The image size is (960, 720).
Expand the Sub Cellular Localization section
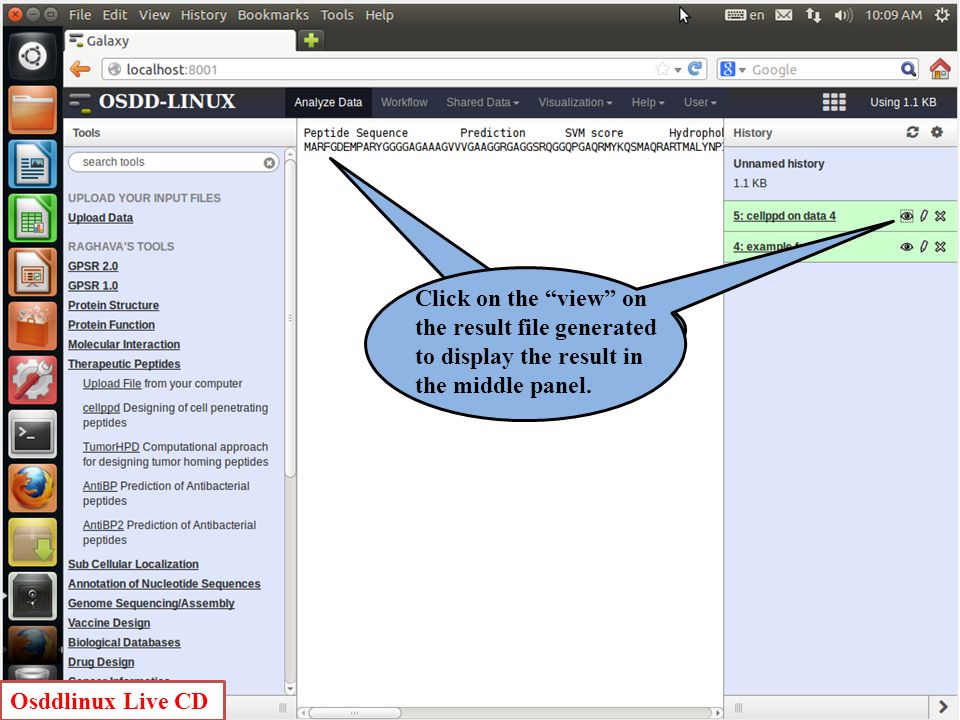tap(133, 564)
